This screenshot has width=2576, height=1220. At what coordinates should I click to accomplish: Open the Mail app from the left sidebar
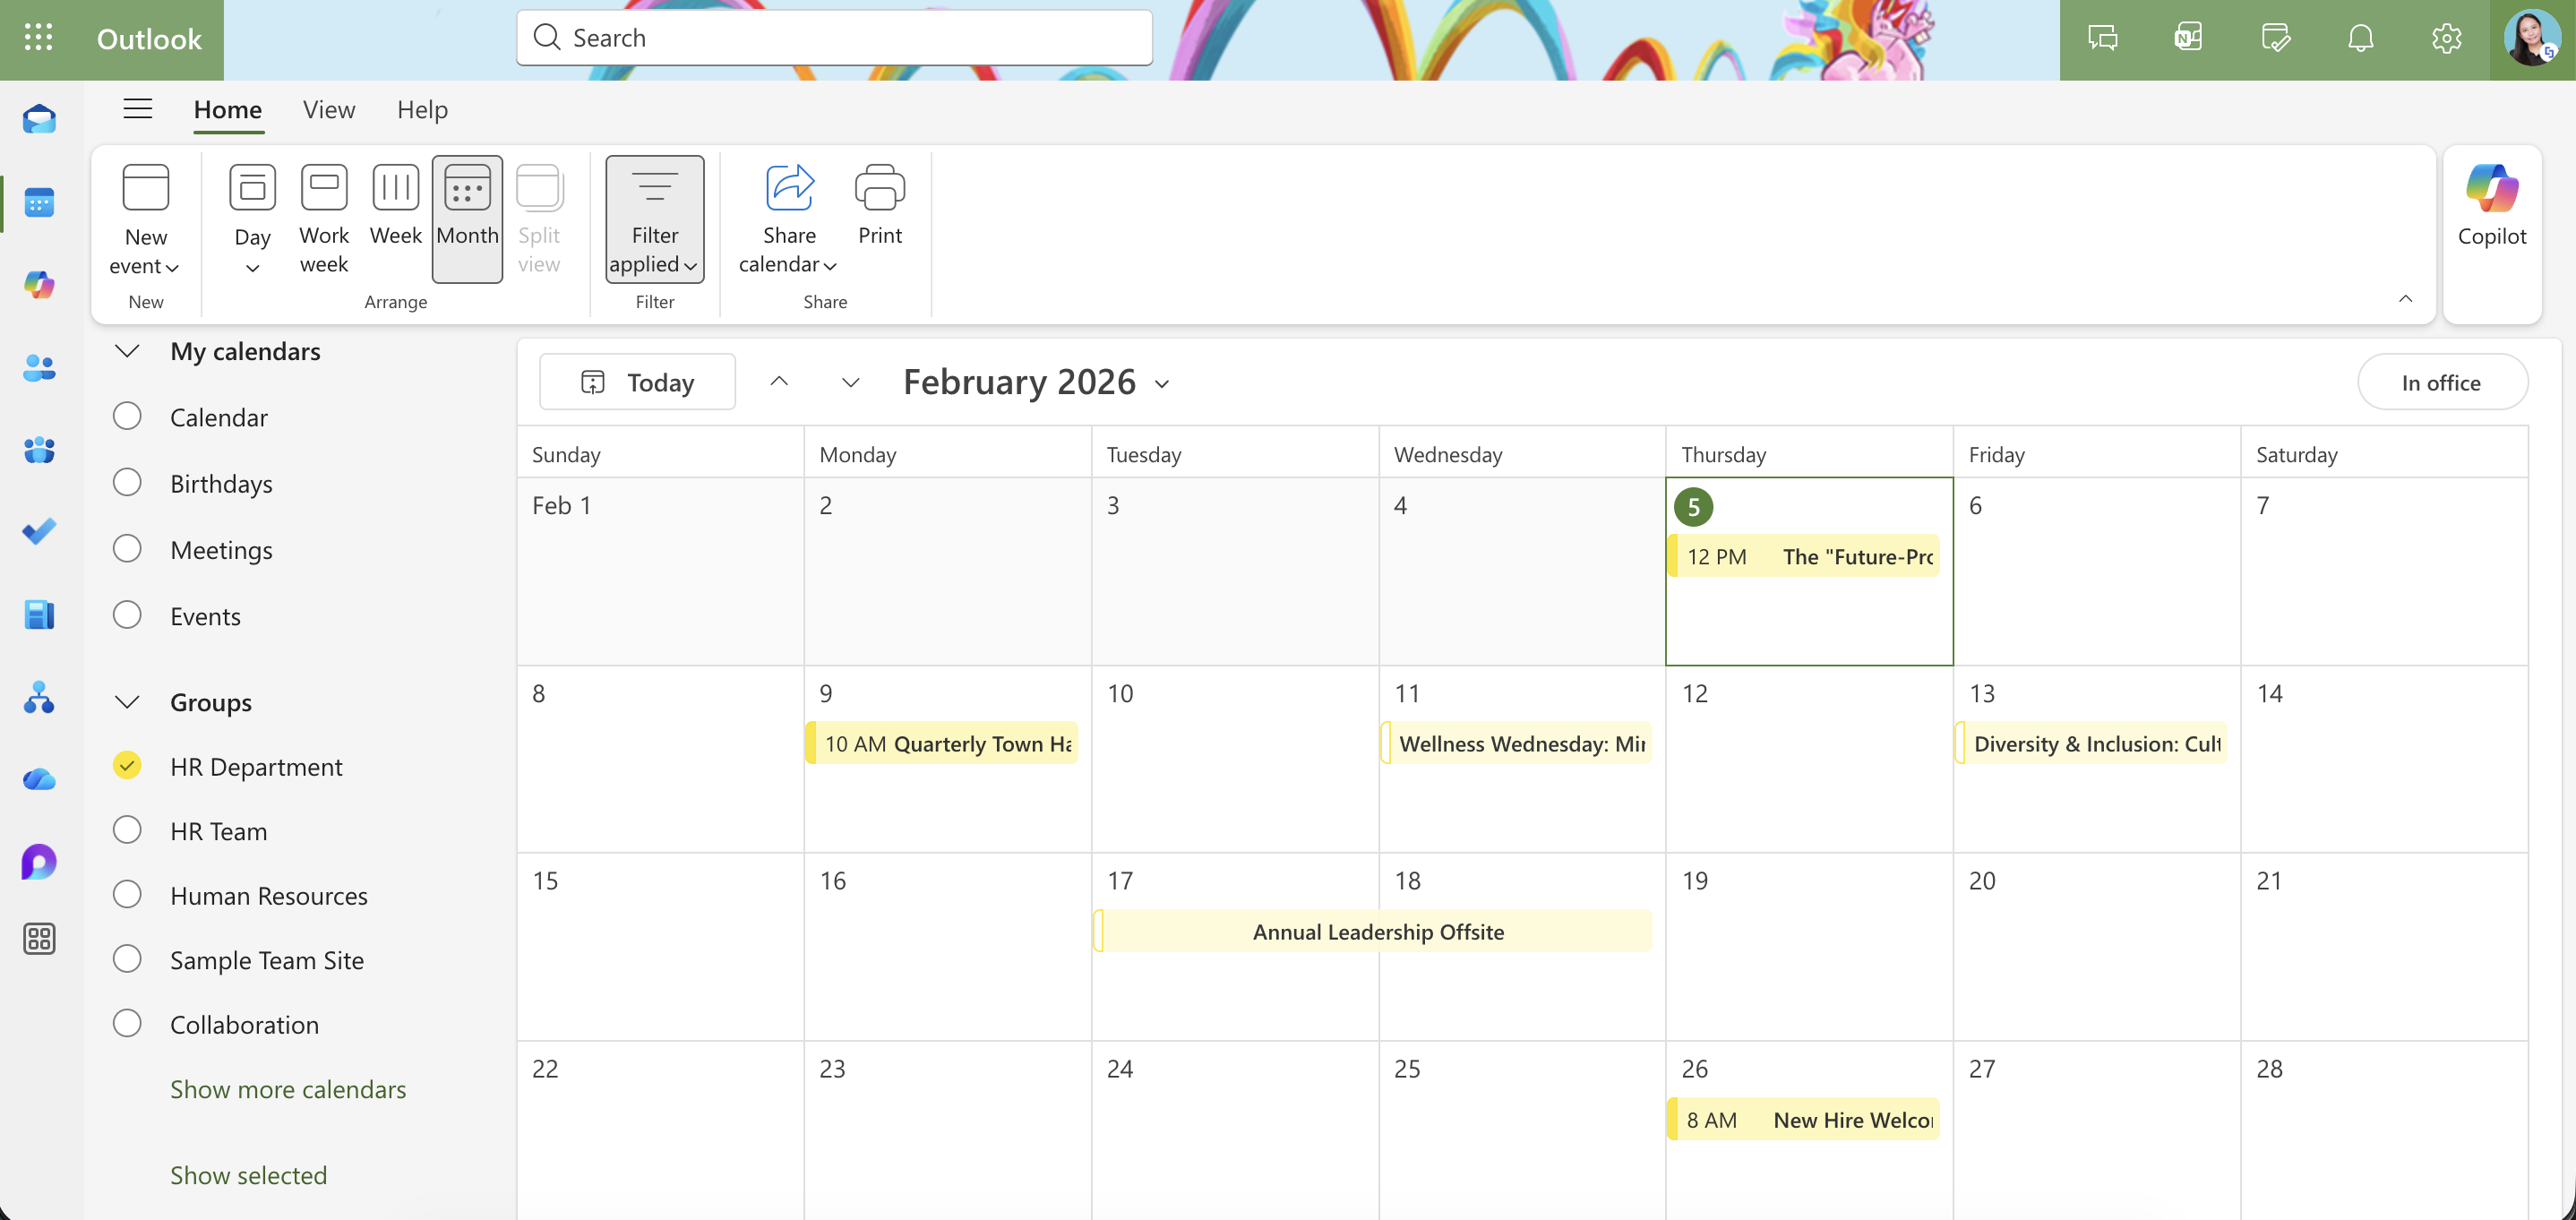tap(38, 118)
